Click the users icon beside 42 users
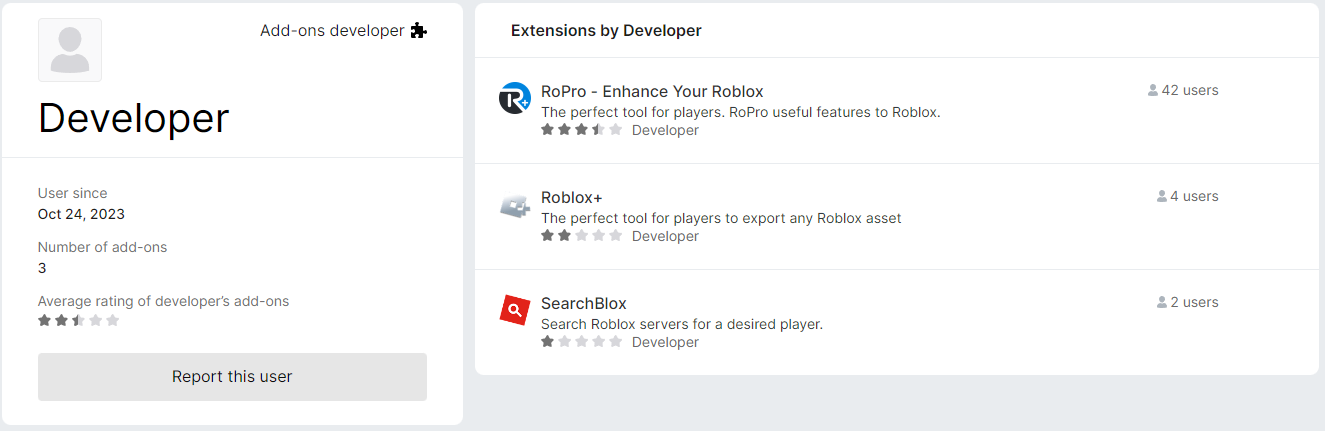 pos(1153,90)
